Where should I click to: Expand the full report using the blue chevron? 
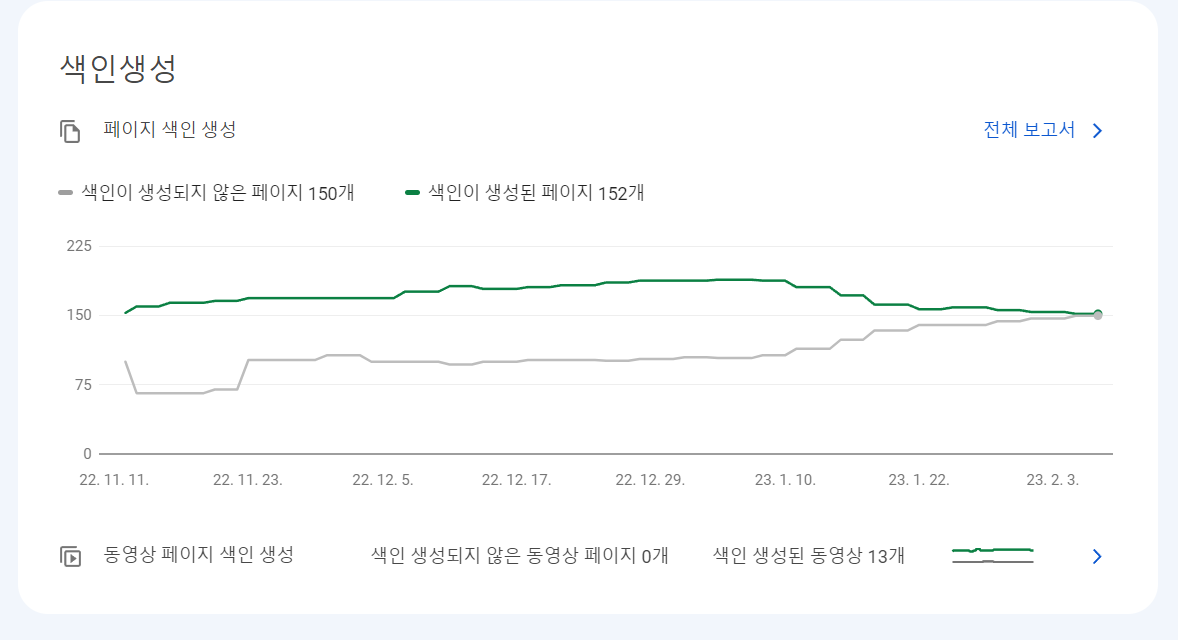(x=1098, y=130)
